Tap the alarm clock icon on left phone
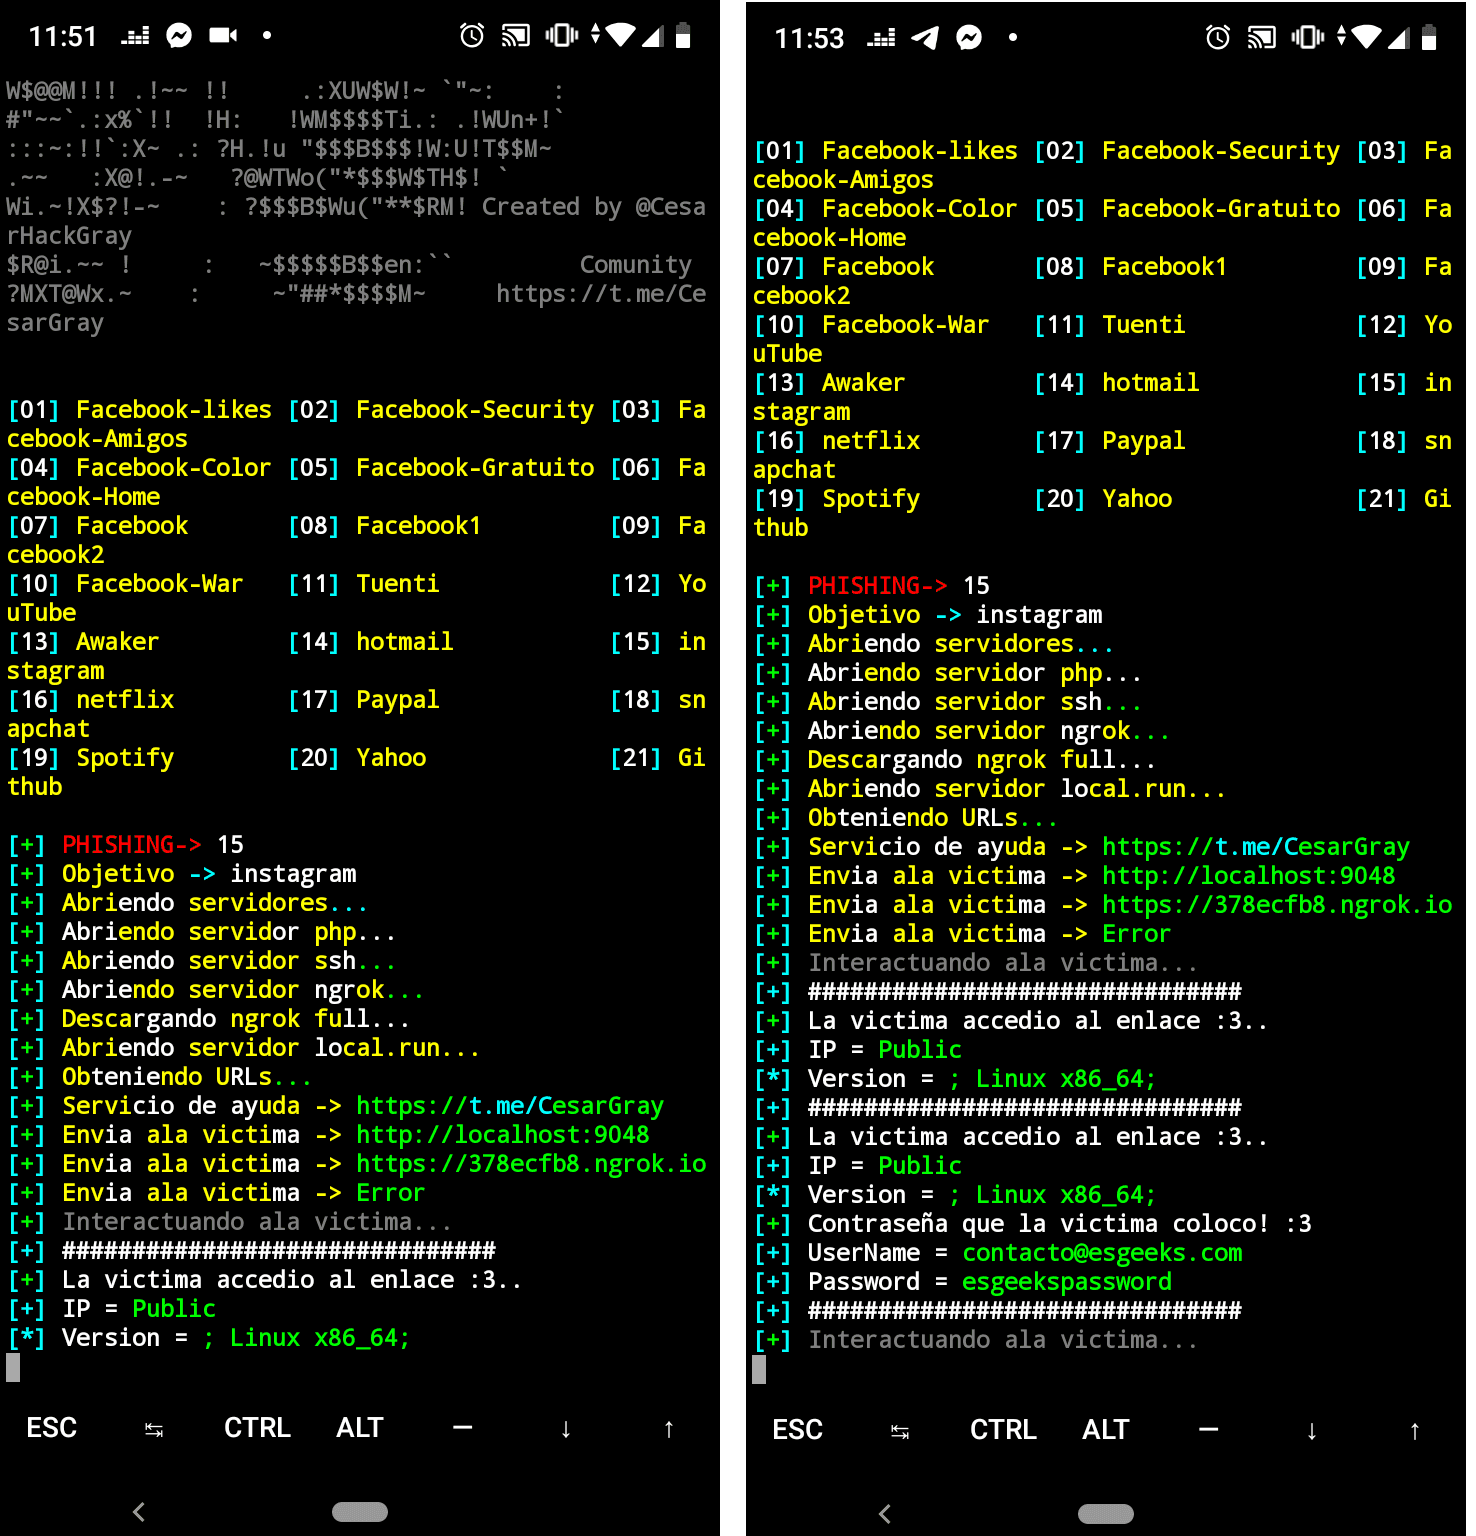This screenshot has height=1536, width=1476. (x=472, y=36)
